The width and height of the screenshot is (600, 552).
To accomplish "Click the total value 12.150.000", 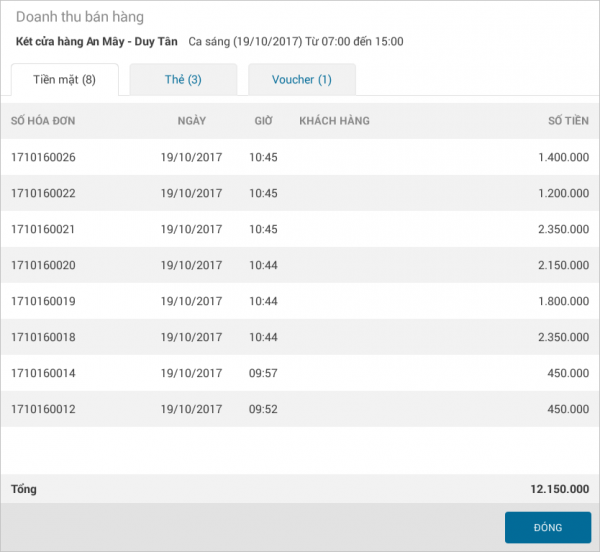I will pos(560,489).
